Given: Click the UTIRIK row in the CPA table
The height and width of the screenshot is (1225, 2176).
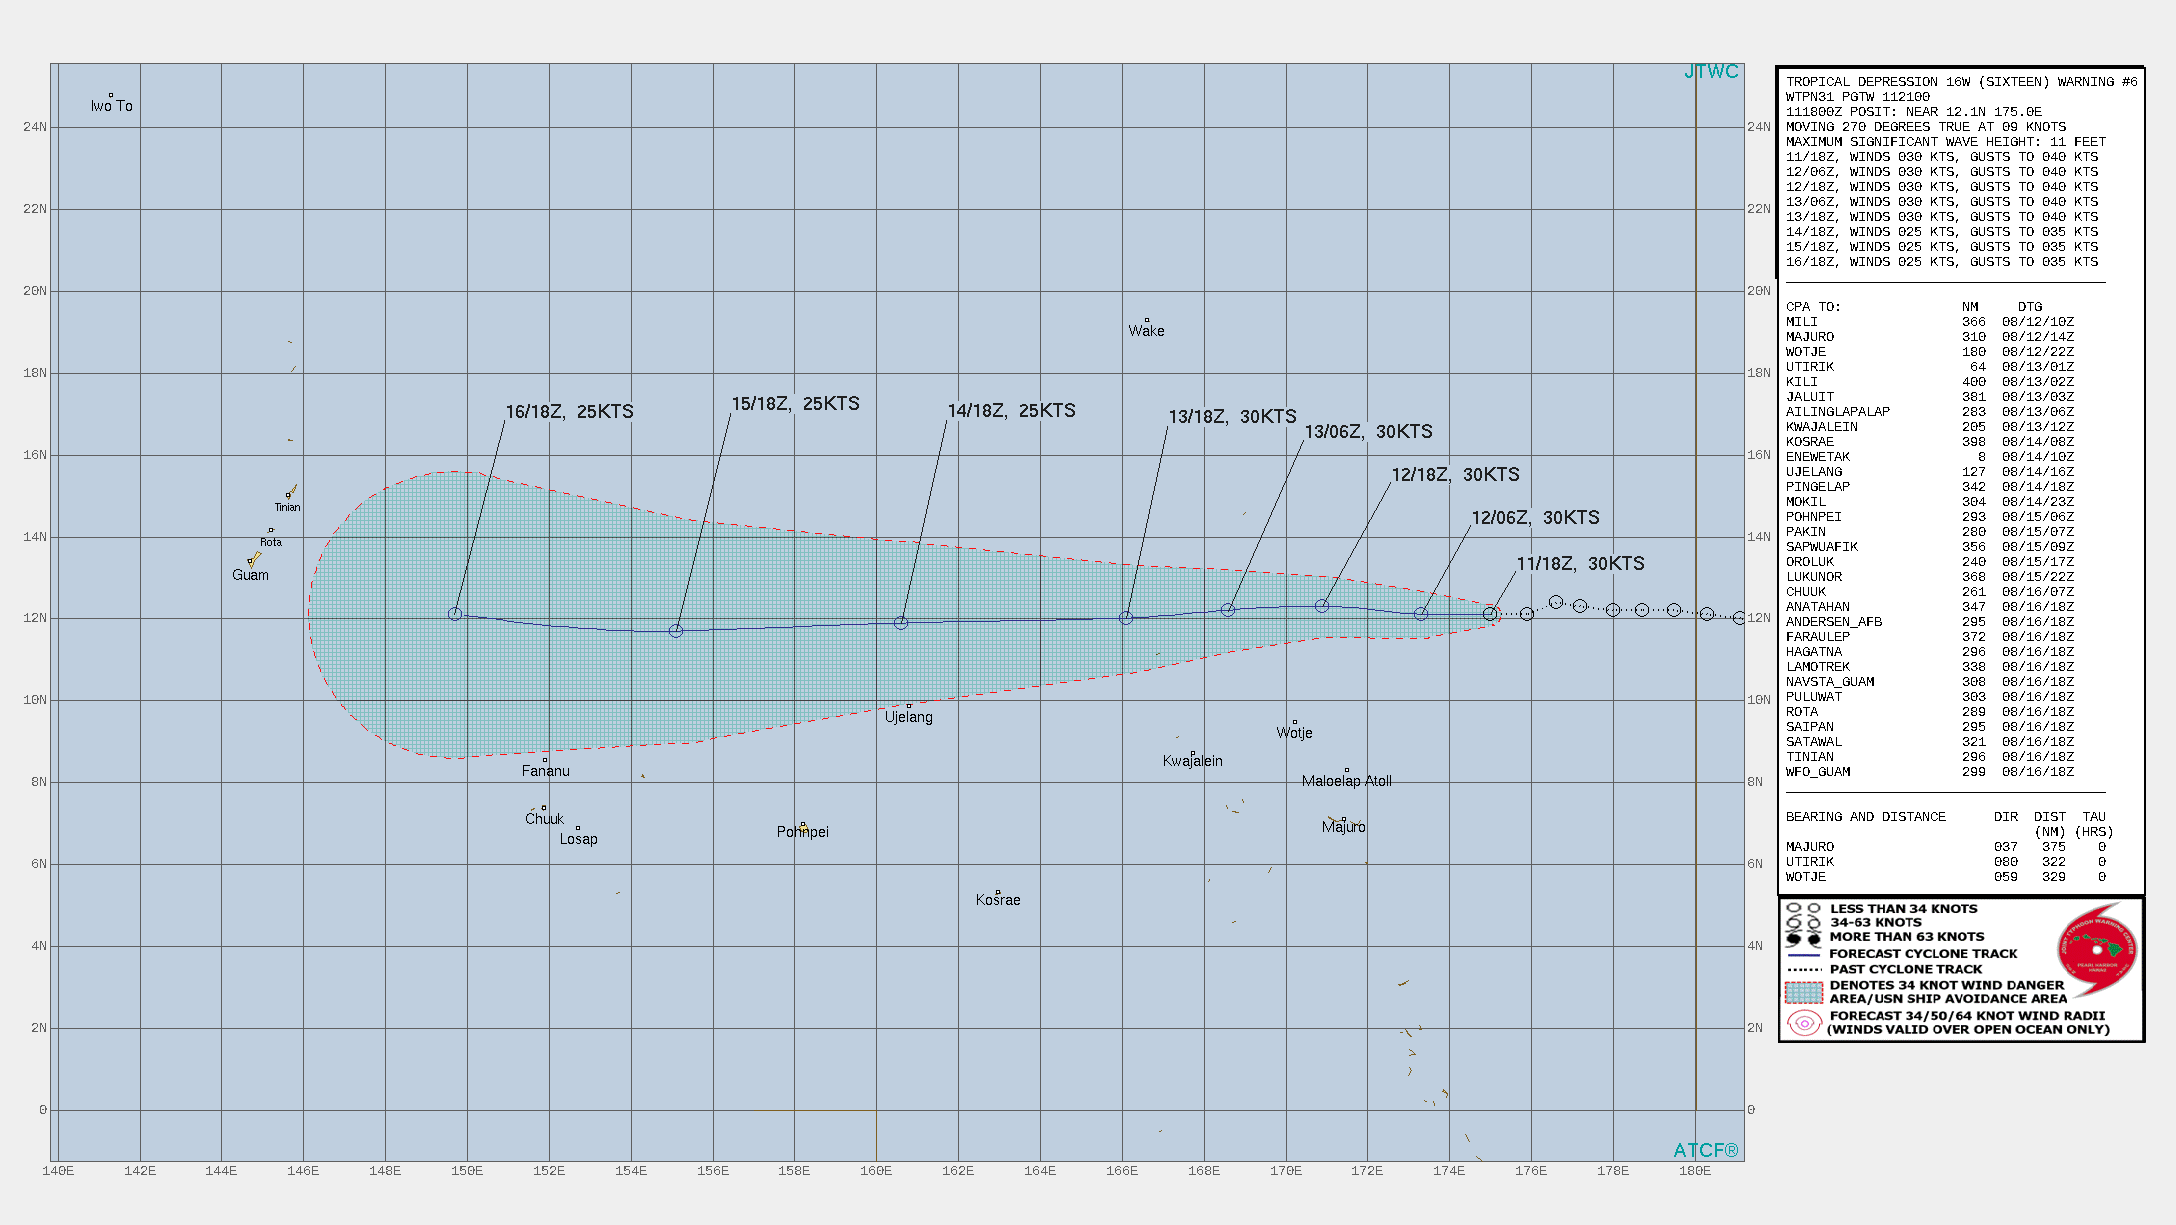Looking at the screenshot, I should click(x=1930, y=367).
